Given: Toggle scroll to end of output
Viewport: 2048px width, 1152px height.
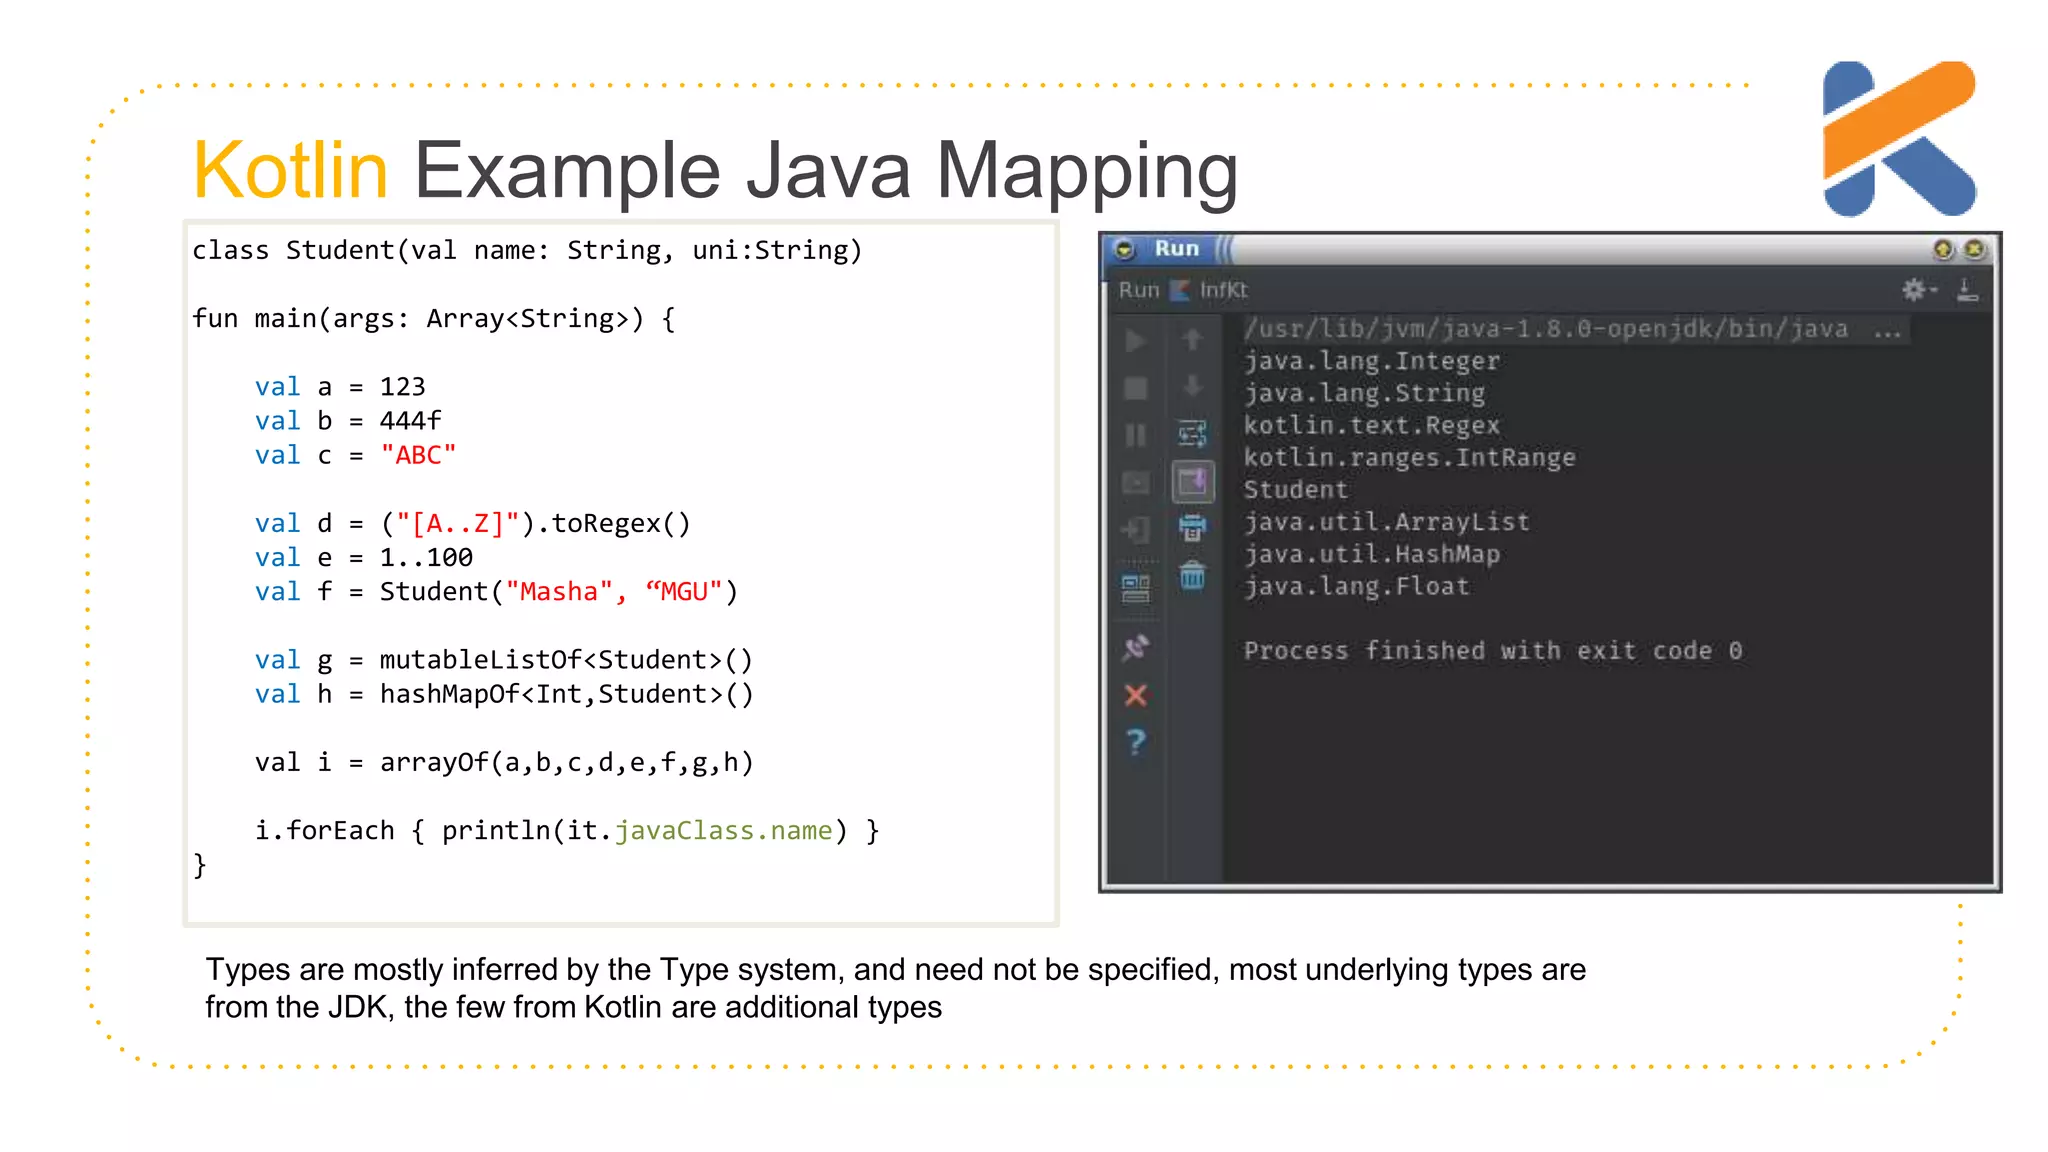Looking at the screenshot, I should tap(1192, 482).
